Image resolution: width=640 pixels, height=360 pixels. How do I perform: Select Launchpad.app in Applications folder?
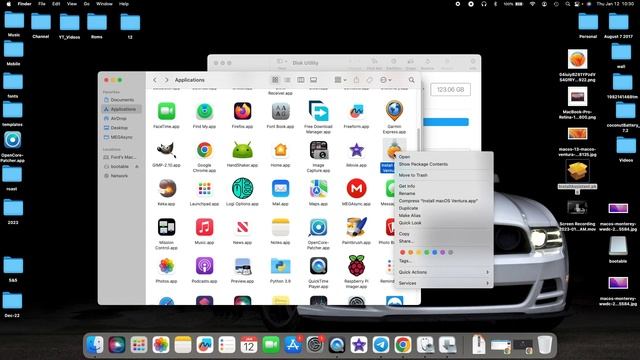tap(204, 189)
